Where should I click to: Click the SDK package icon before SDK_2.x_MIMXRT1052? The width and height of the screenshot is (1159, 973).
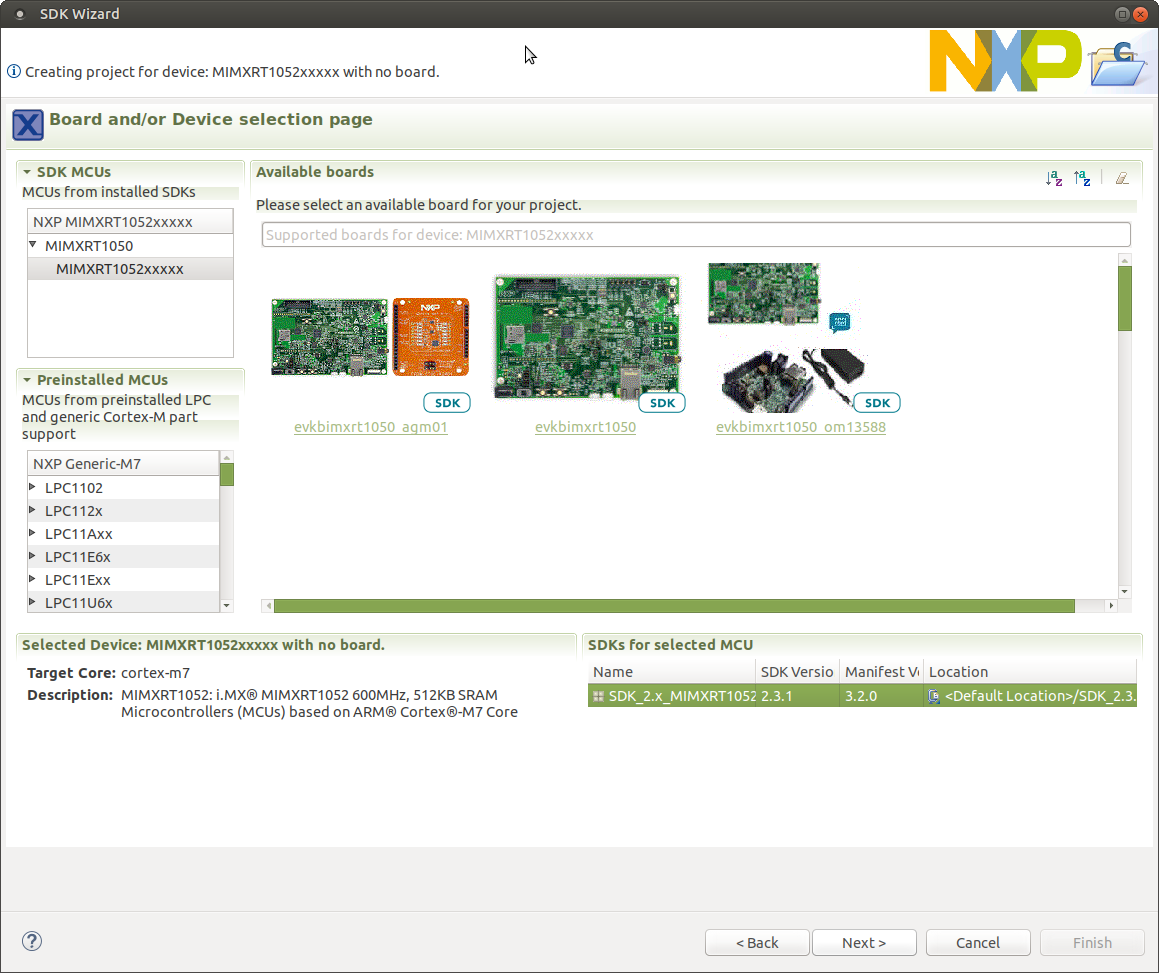(x=599, y=696)
